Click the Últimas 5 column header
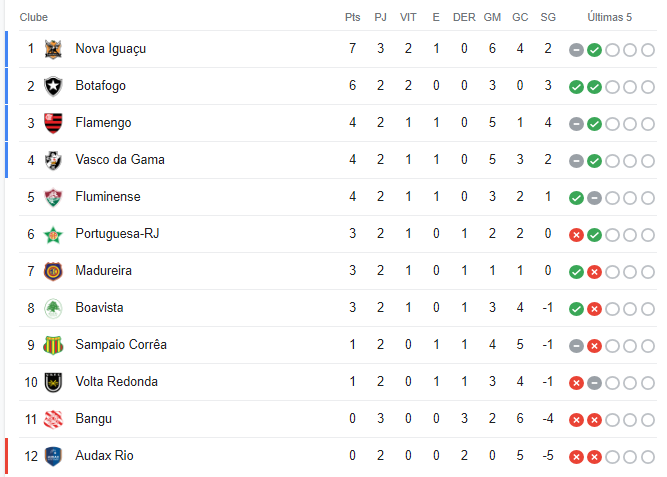Viewport: 667px width, 477px height. tap(610, 17)
